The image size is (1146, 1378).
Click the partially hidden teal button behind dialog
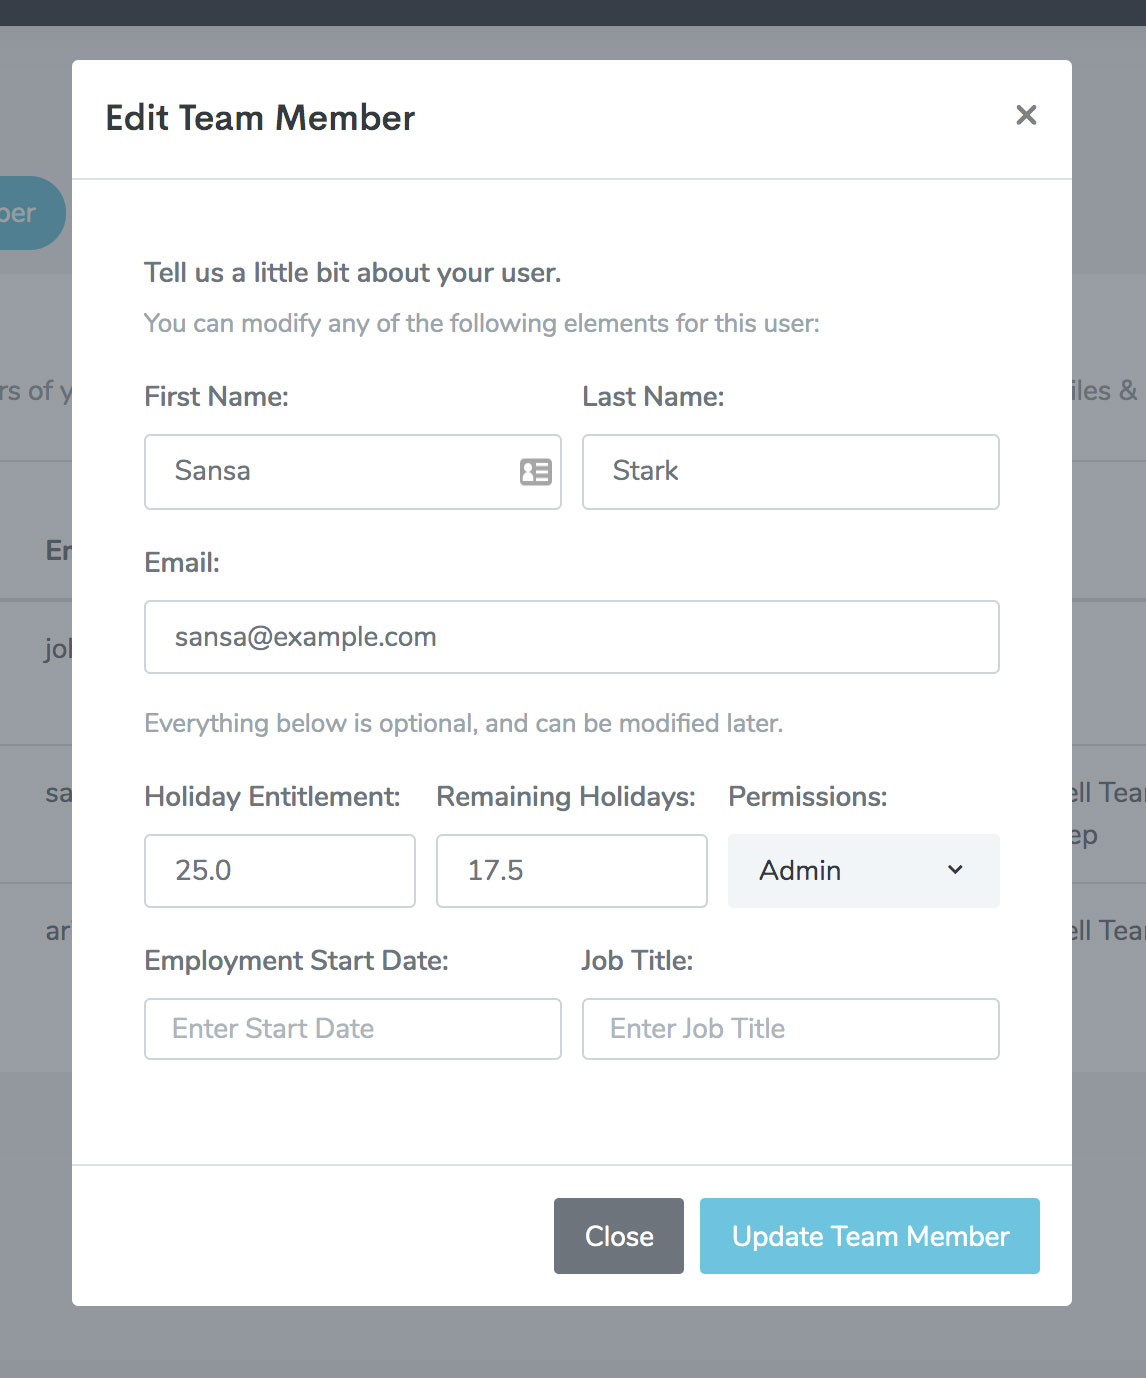pyautogui.click(x=32, y=213)
